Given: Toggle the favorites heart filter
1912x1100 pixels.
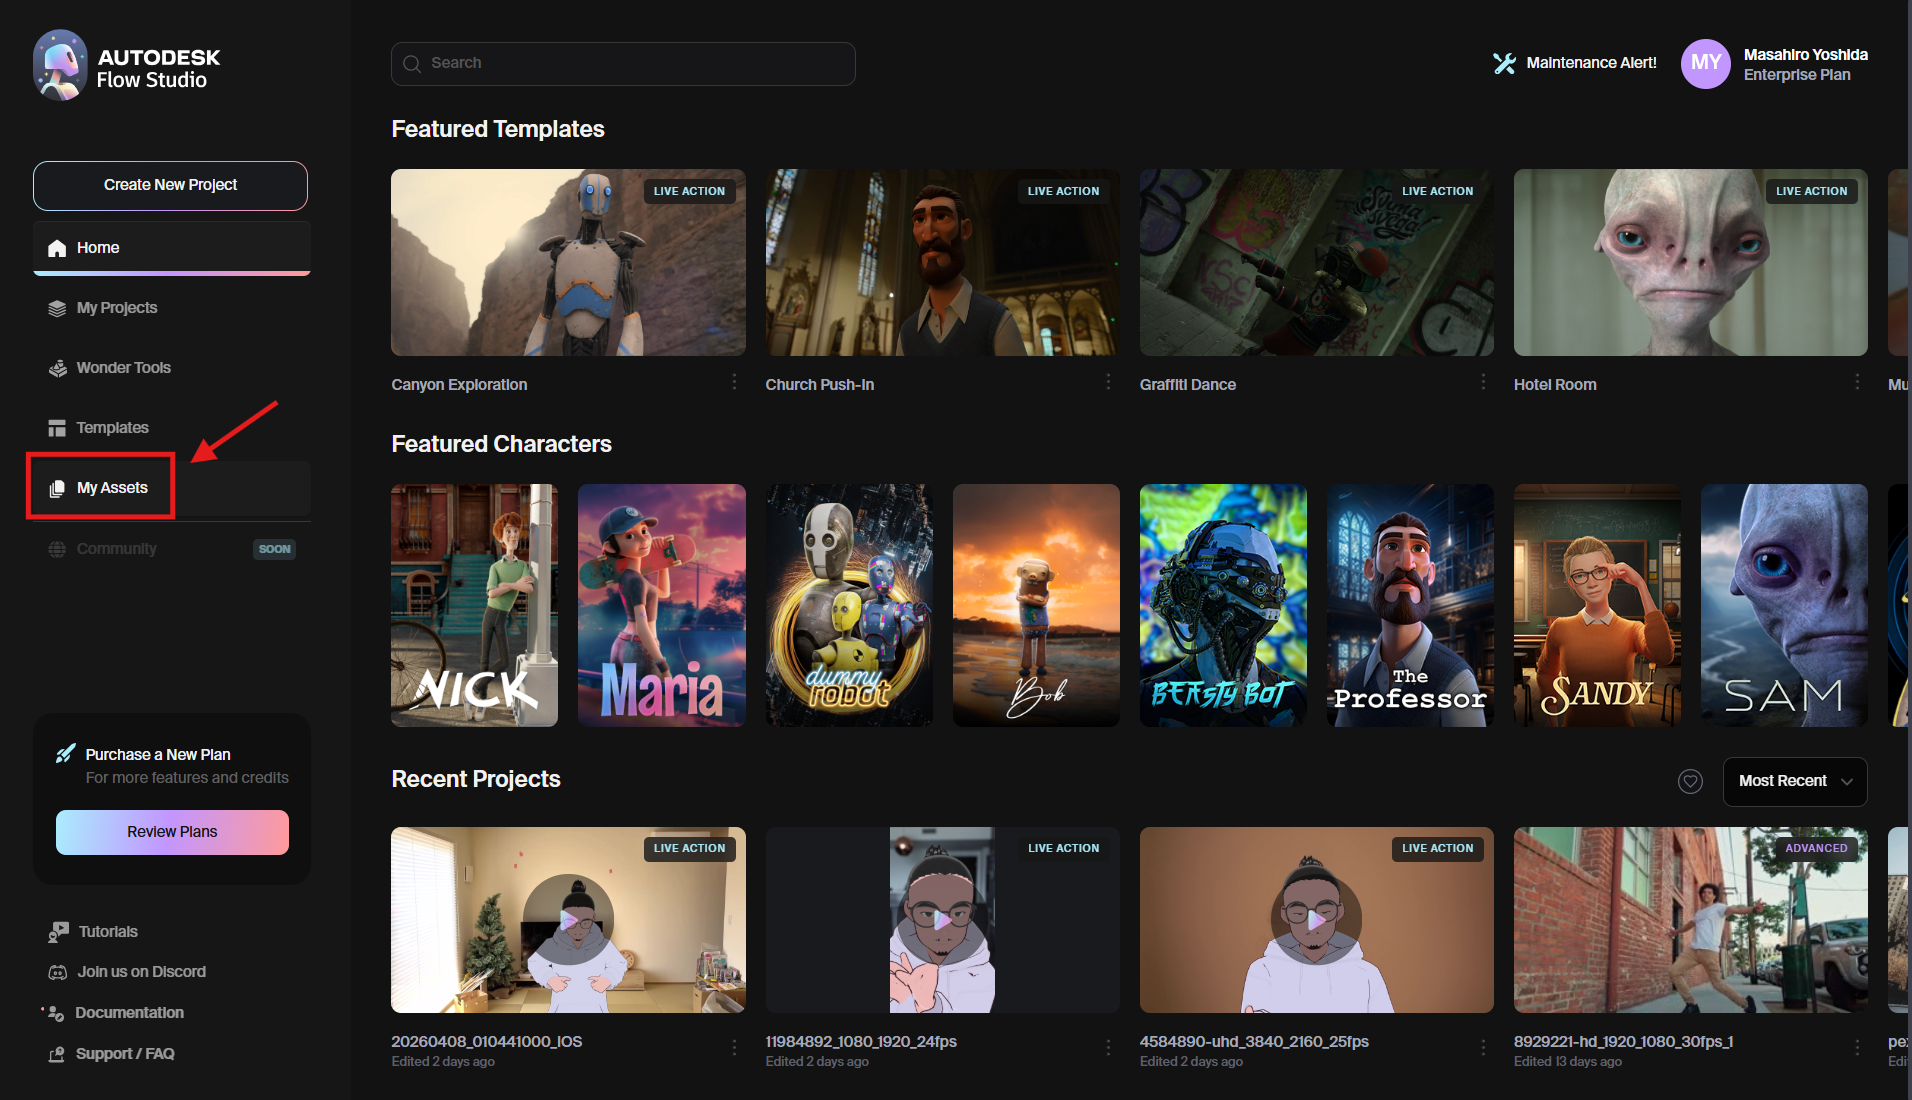Looking at the screenshot, I should tap(1690, 781).
